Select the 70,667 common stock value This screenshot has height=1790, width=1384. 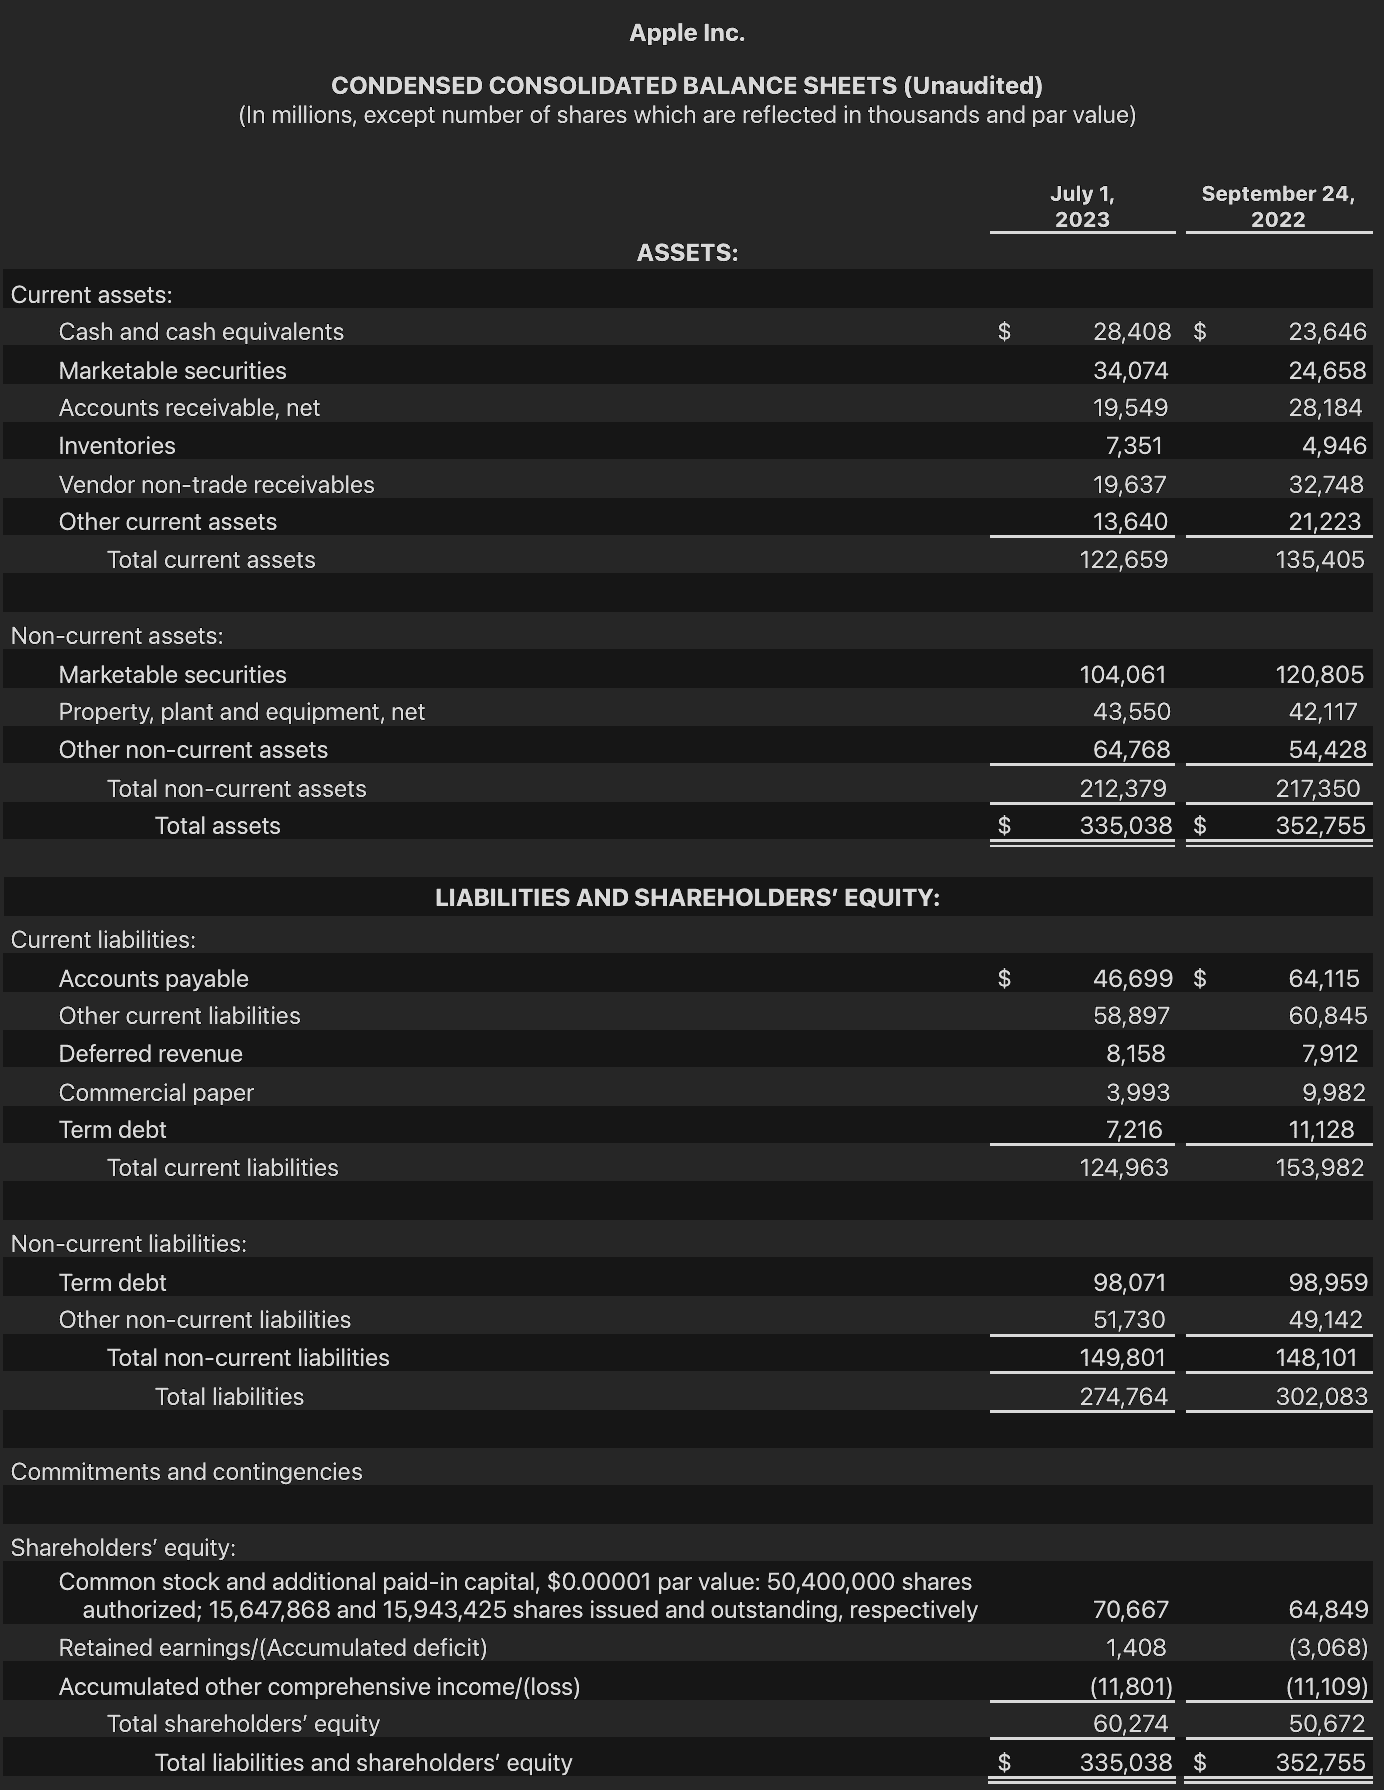pos(1131,1610)
